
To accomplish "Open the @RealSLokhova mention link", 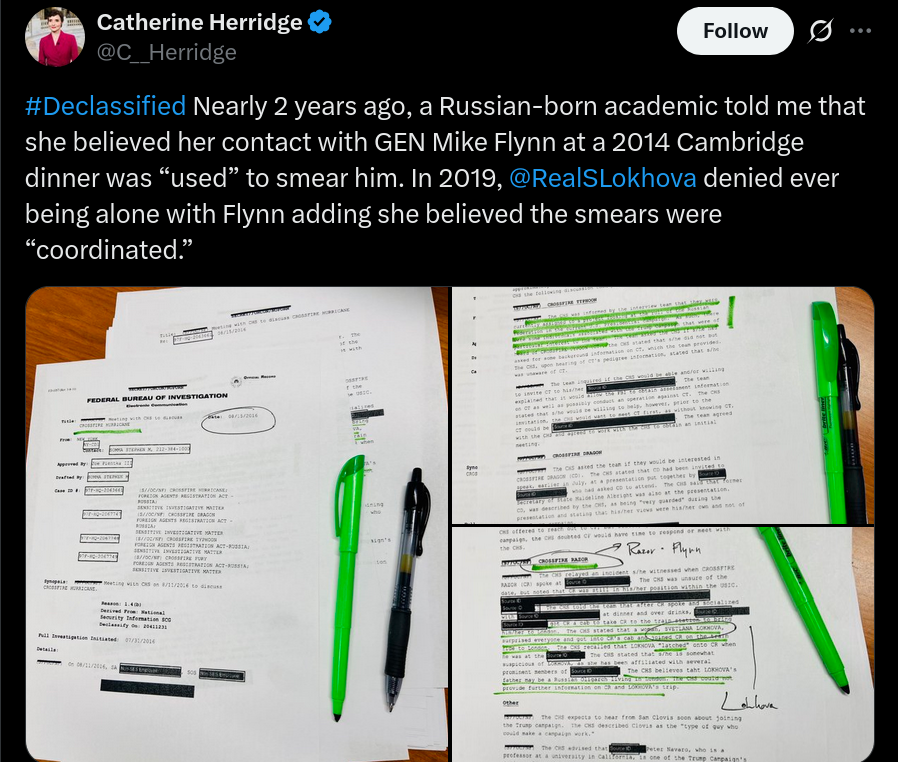I will [602, 178].
